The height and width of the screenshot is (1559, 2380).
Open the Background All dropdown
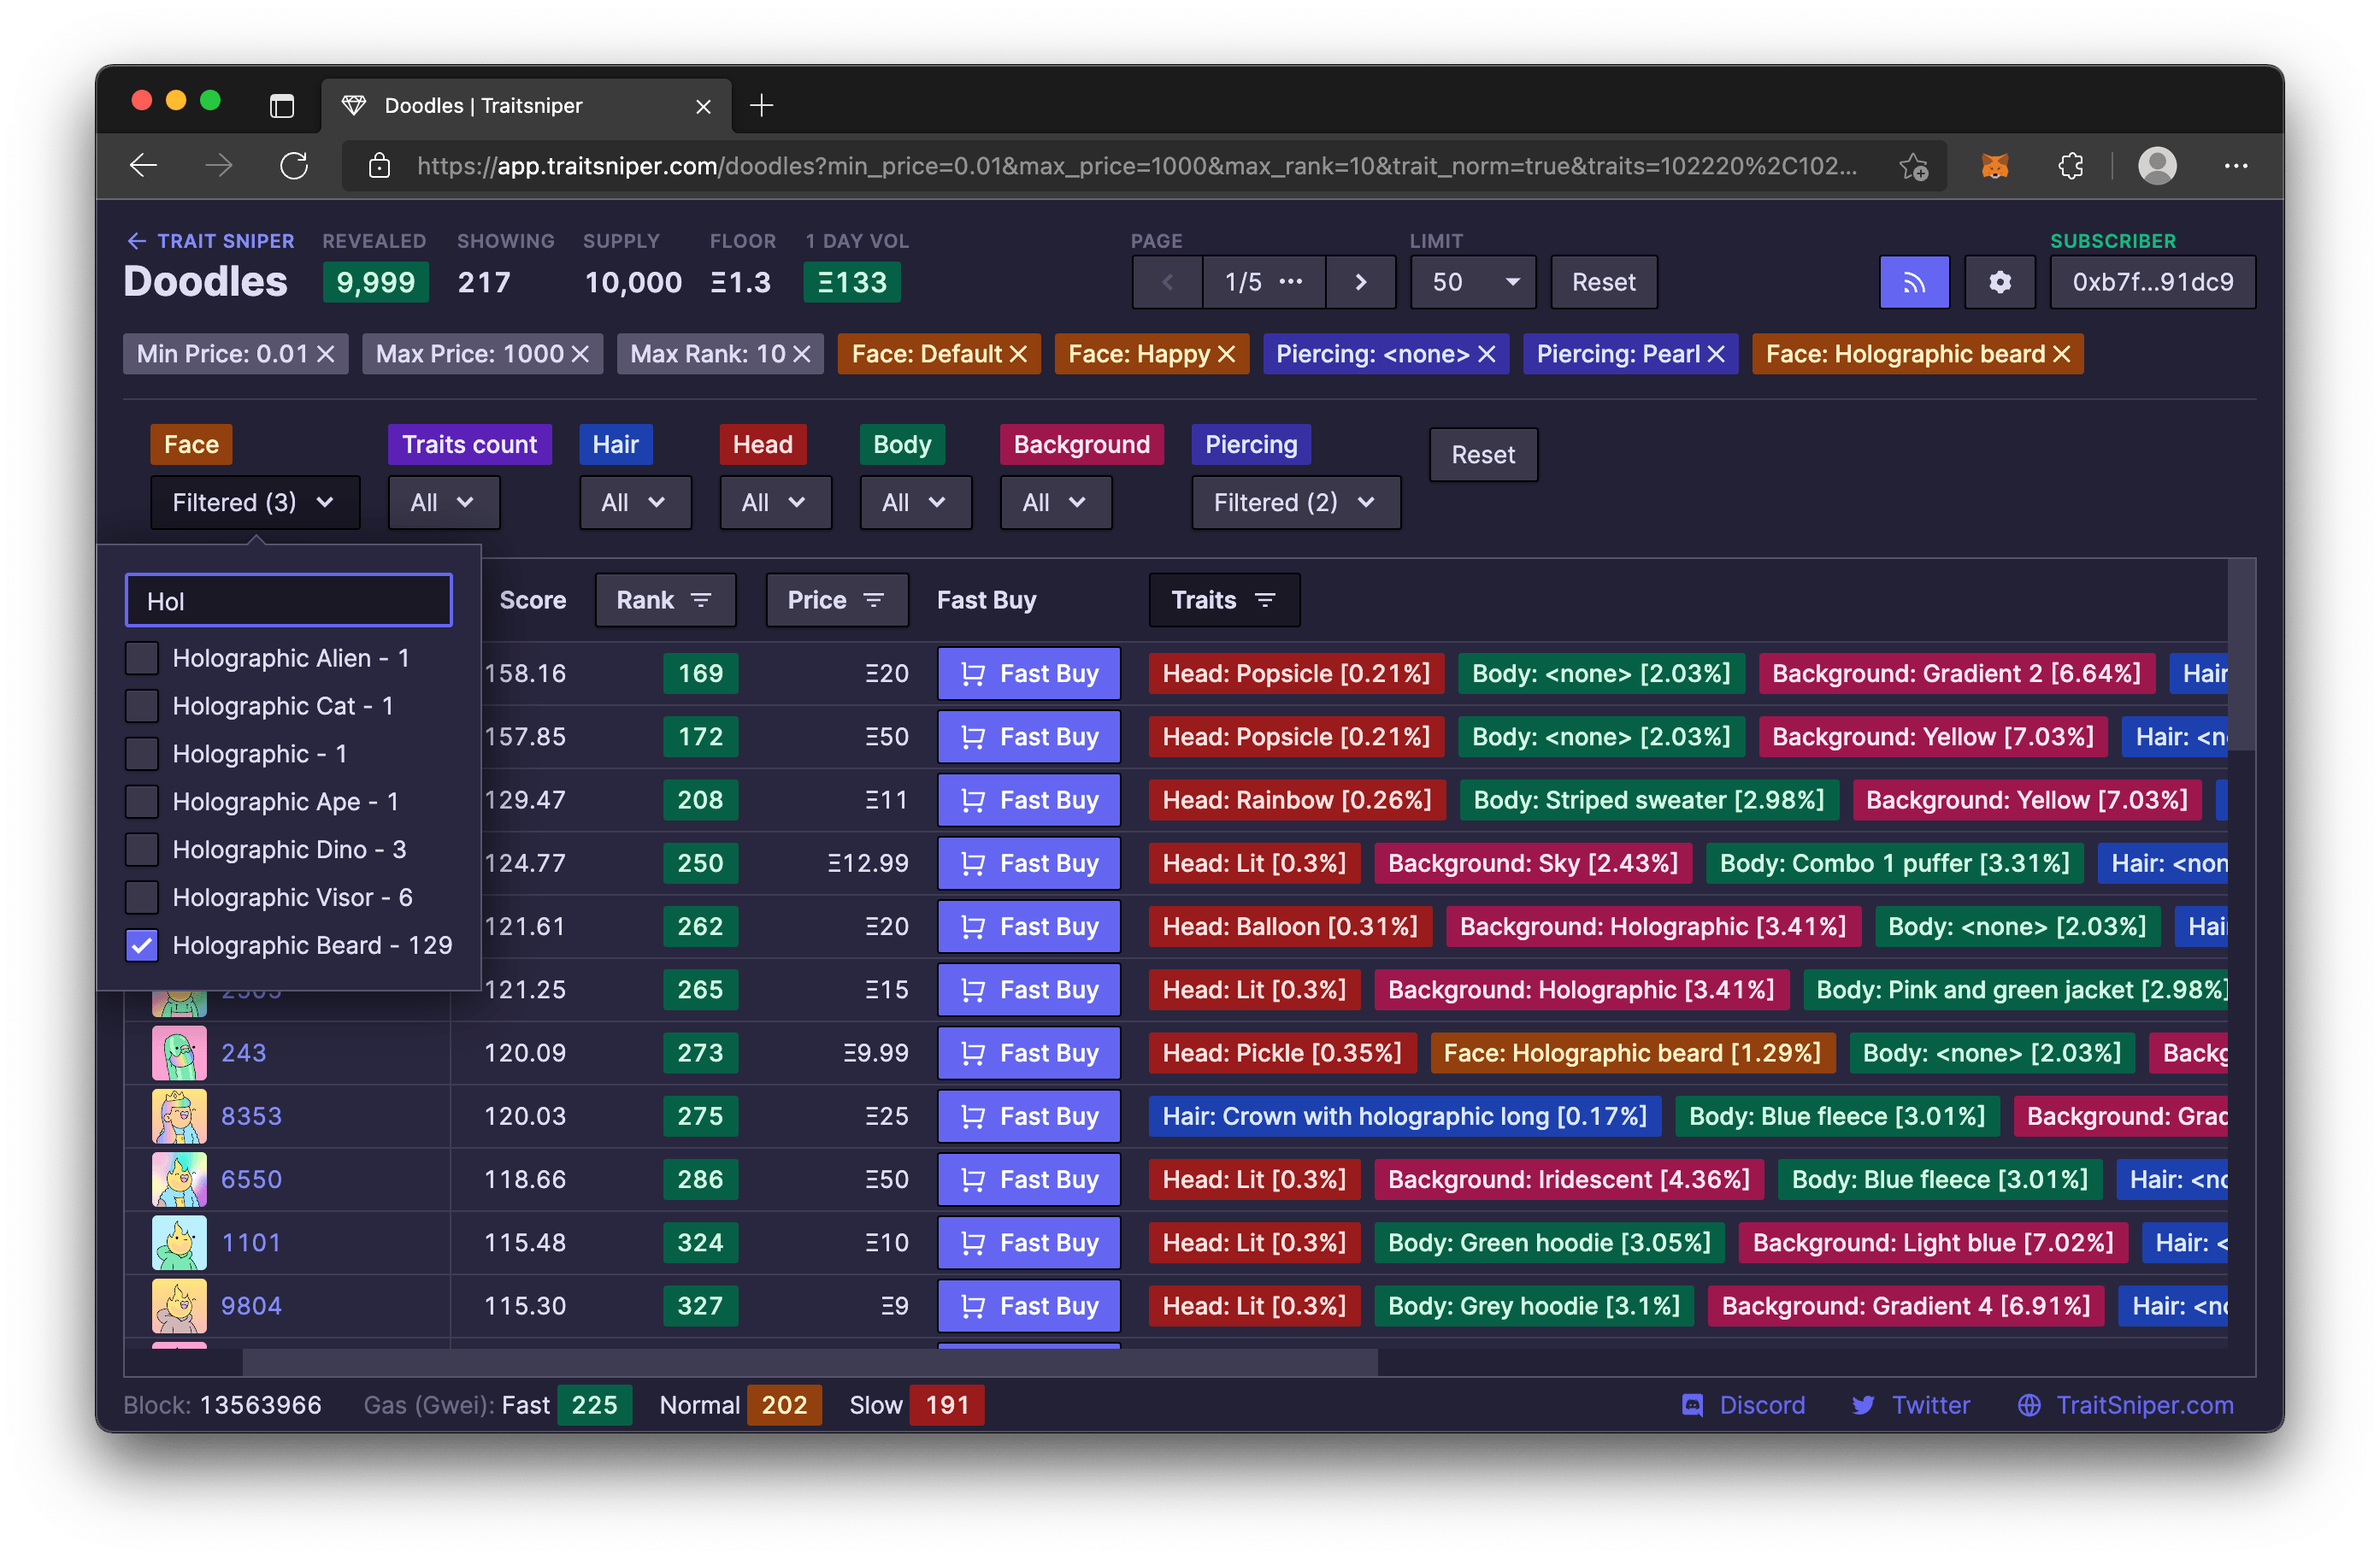[x=1055, y=502]
